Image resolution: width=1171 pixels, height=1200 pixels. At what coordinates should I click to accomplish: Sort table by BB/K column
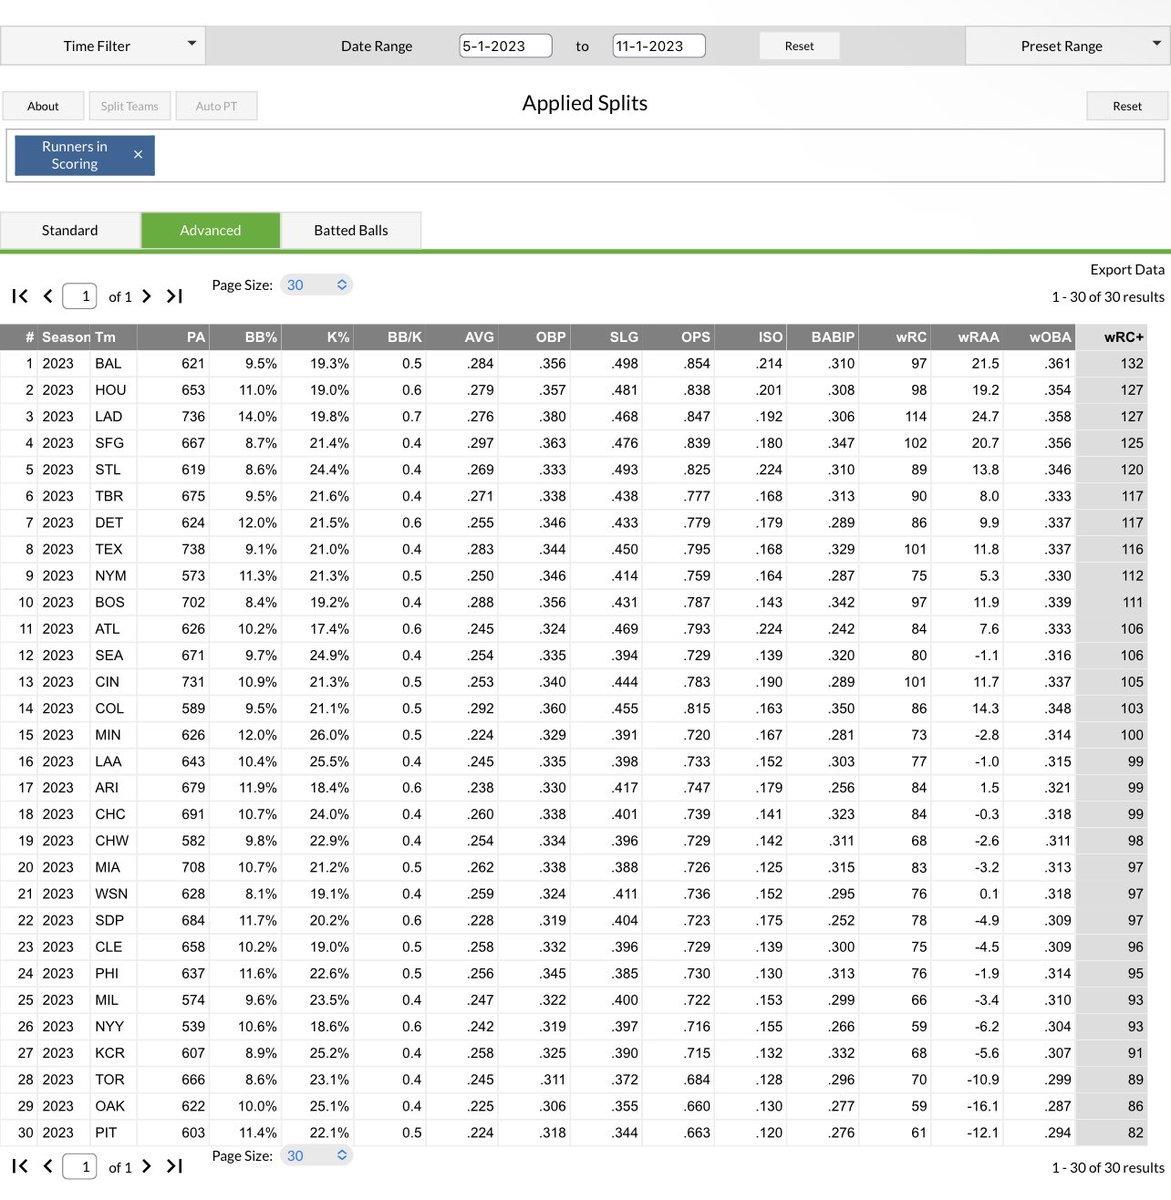click(391, 337)
